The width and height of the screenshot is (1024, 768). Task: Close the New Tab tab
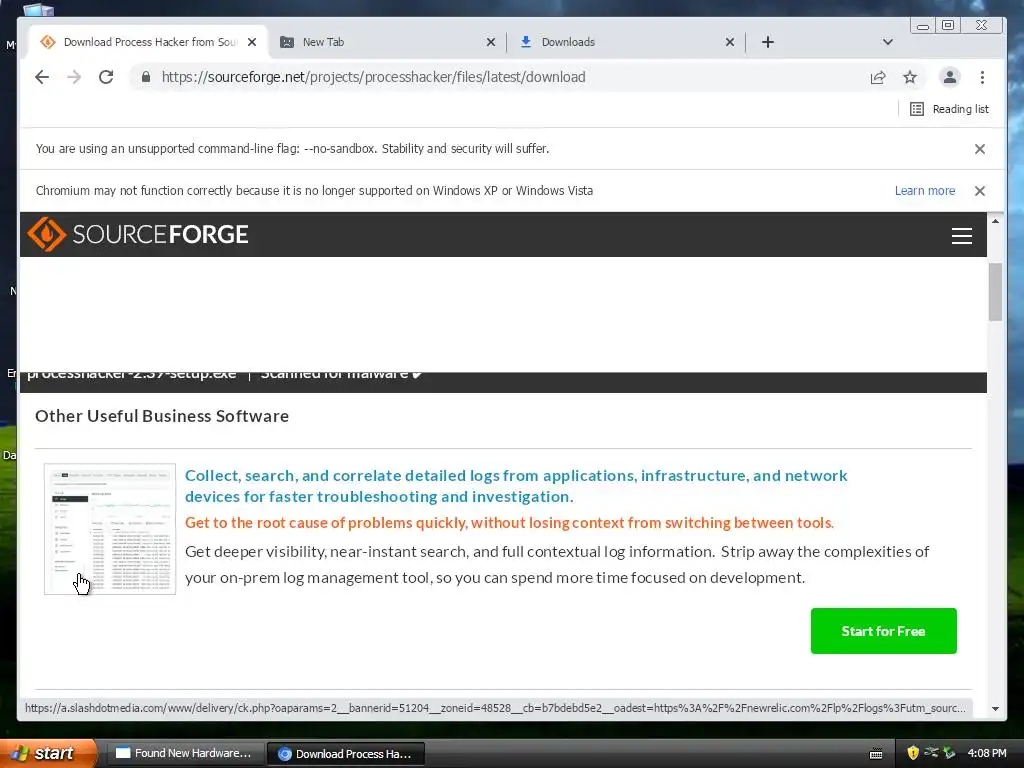[491, 42]
